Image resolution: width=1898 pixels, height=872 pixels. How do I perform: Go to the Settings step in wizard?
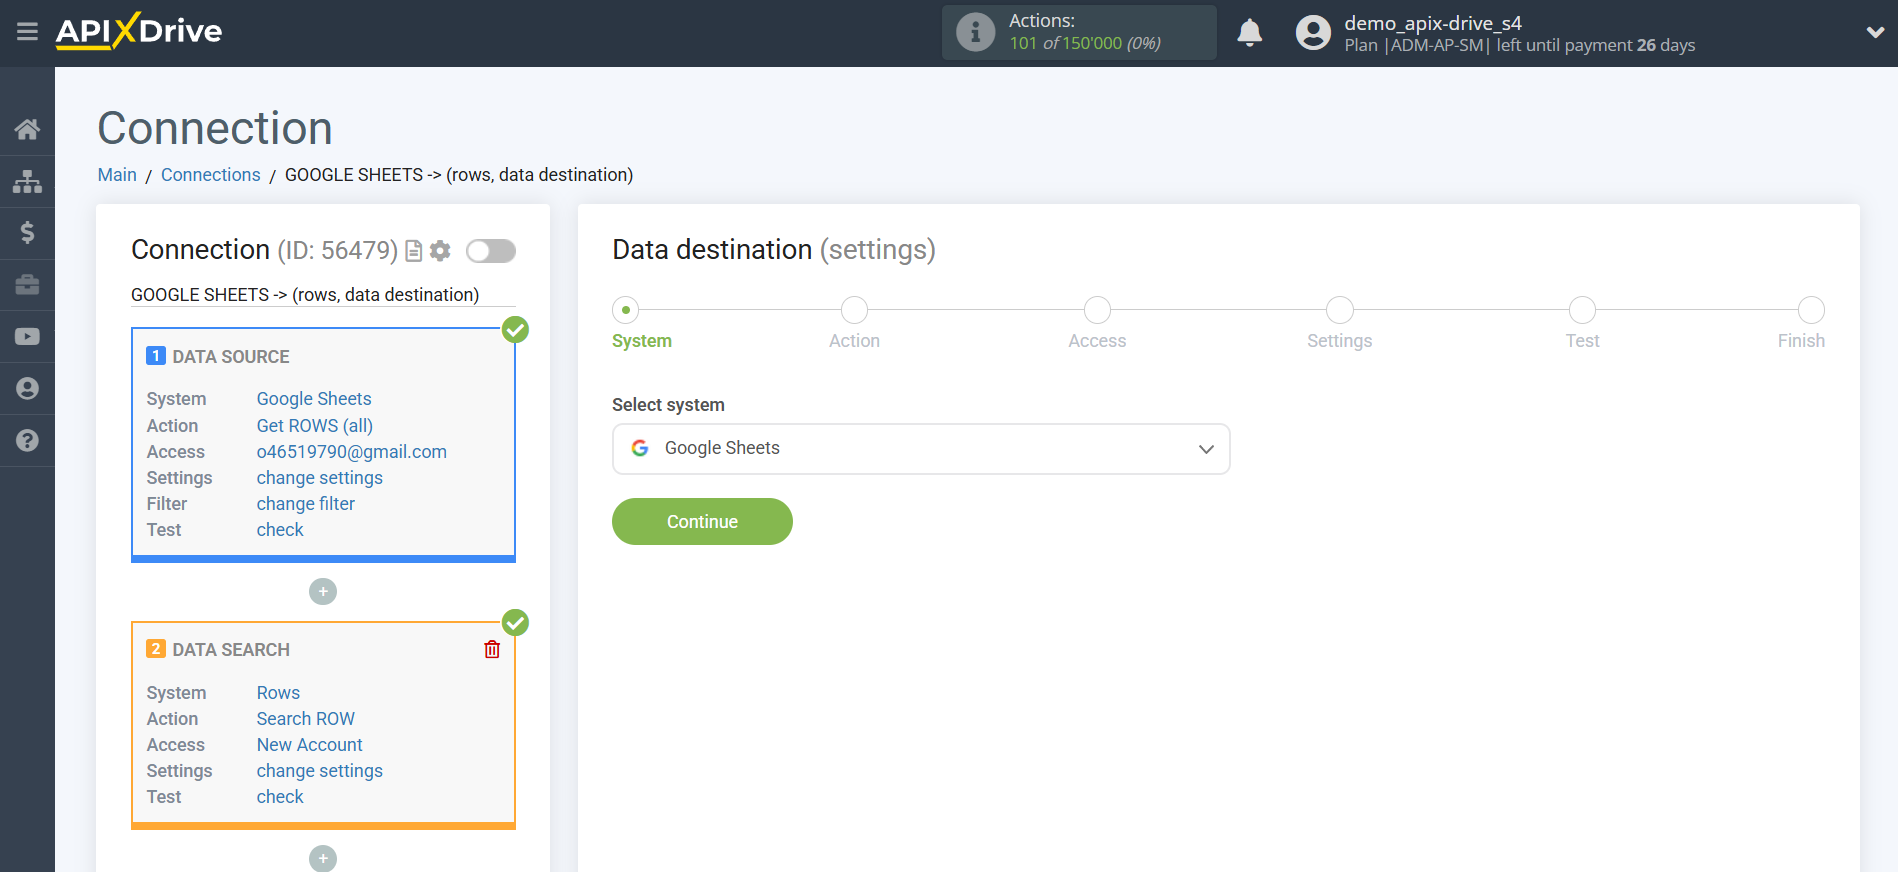(x=1339, y=311)
